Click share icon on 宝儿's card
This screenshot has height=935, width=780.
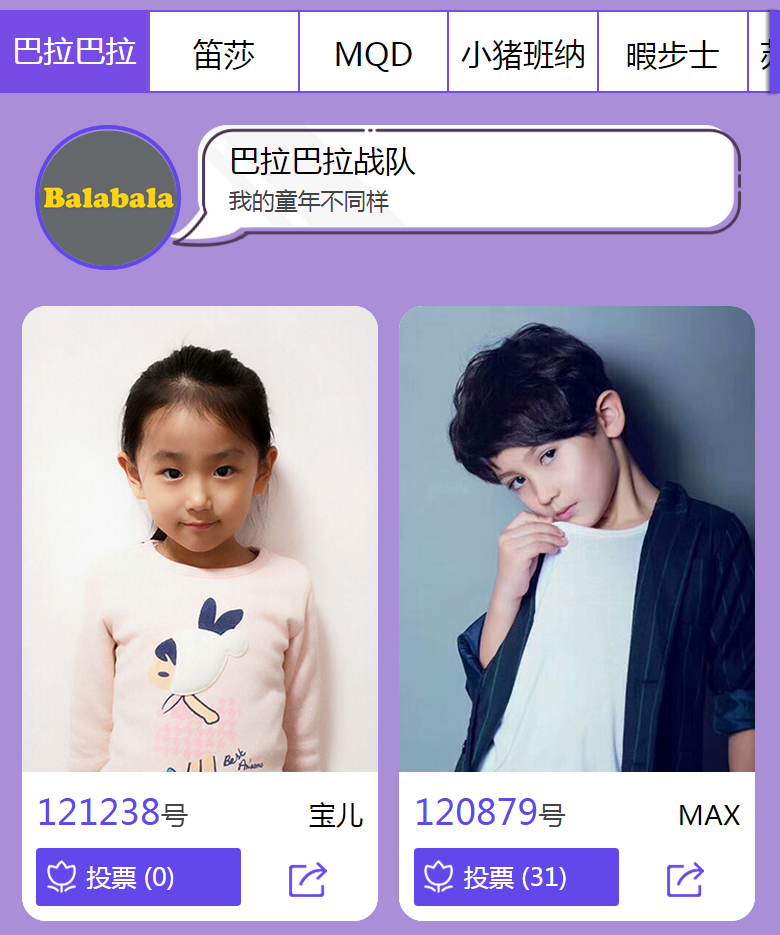pos(308,878)
